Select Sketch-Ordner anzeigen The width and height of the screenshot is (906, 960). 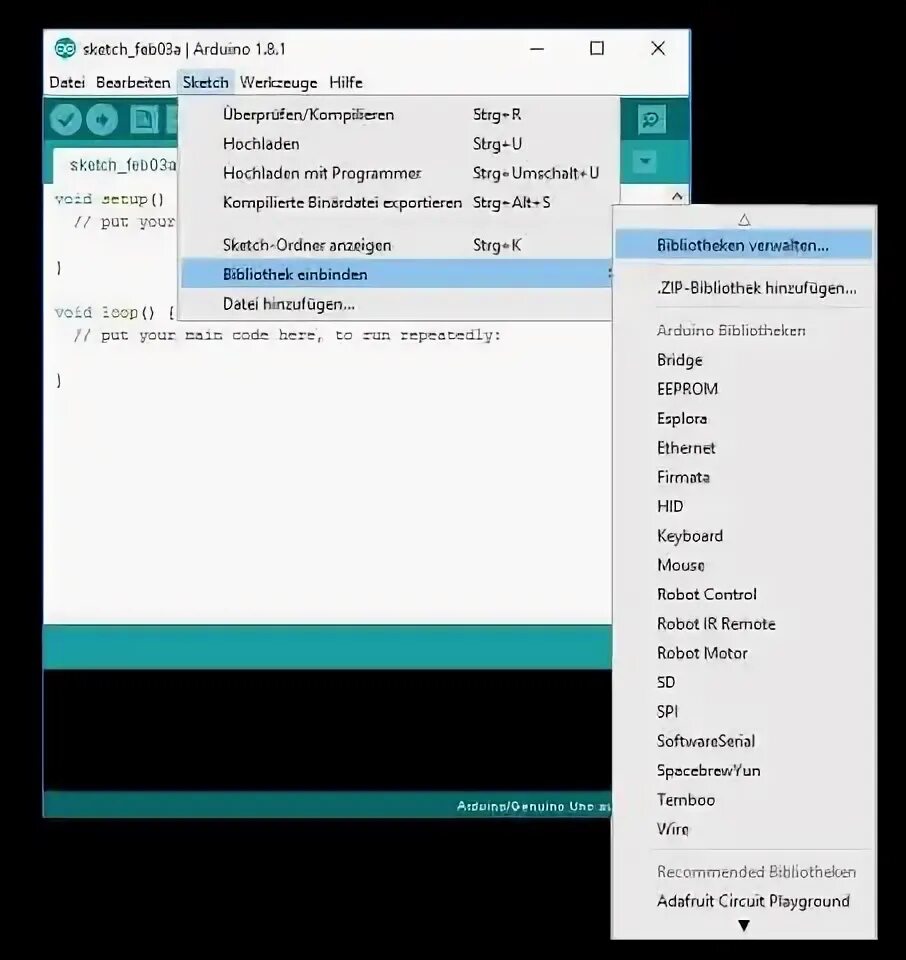pyautogui.click(x=395, y=246)
